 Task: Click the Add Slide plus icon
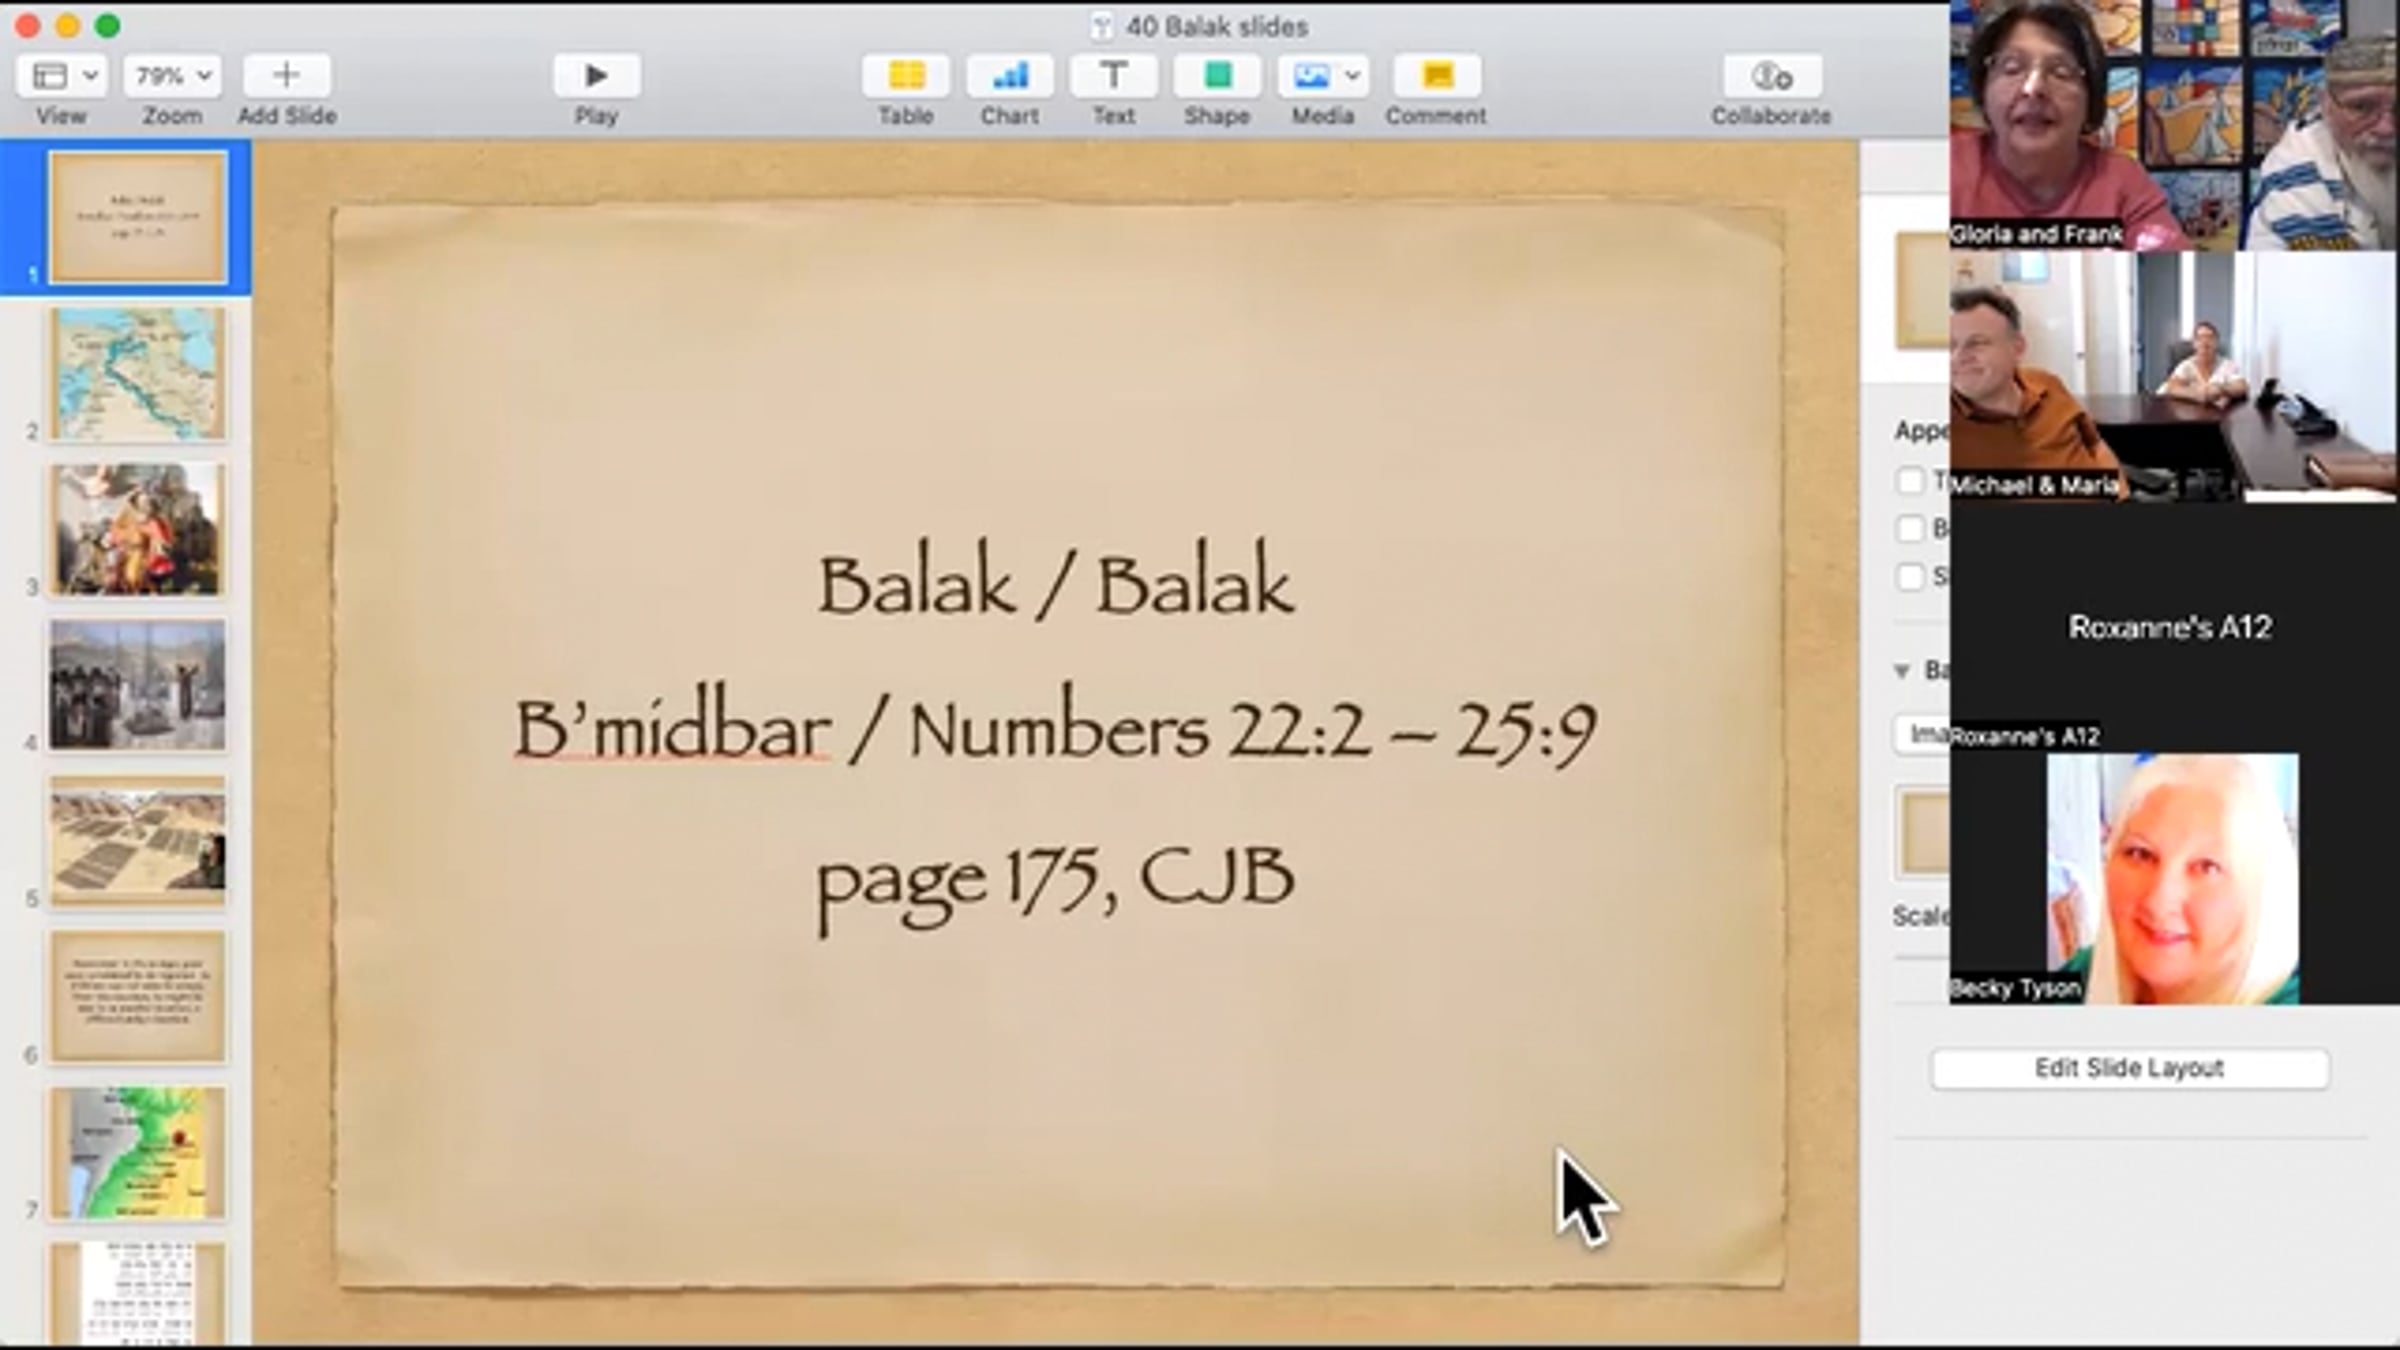coord(286,76)
